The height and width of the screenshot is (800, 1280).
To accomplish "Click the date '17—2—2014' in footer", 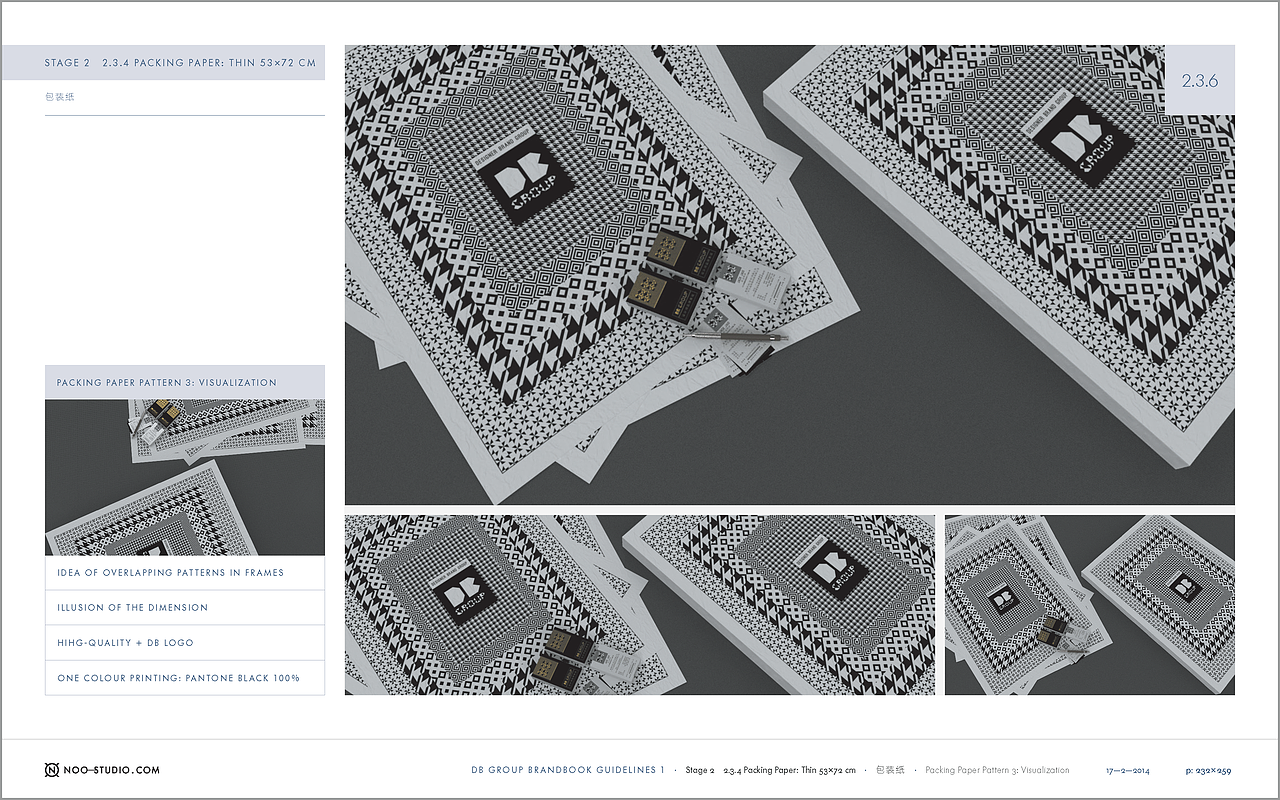I will pos(1128,771).
